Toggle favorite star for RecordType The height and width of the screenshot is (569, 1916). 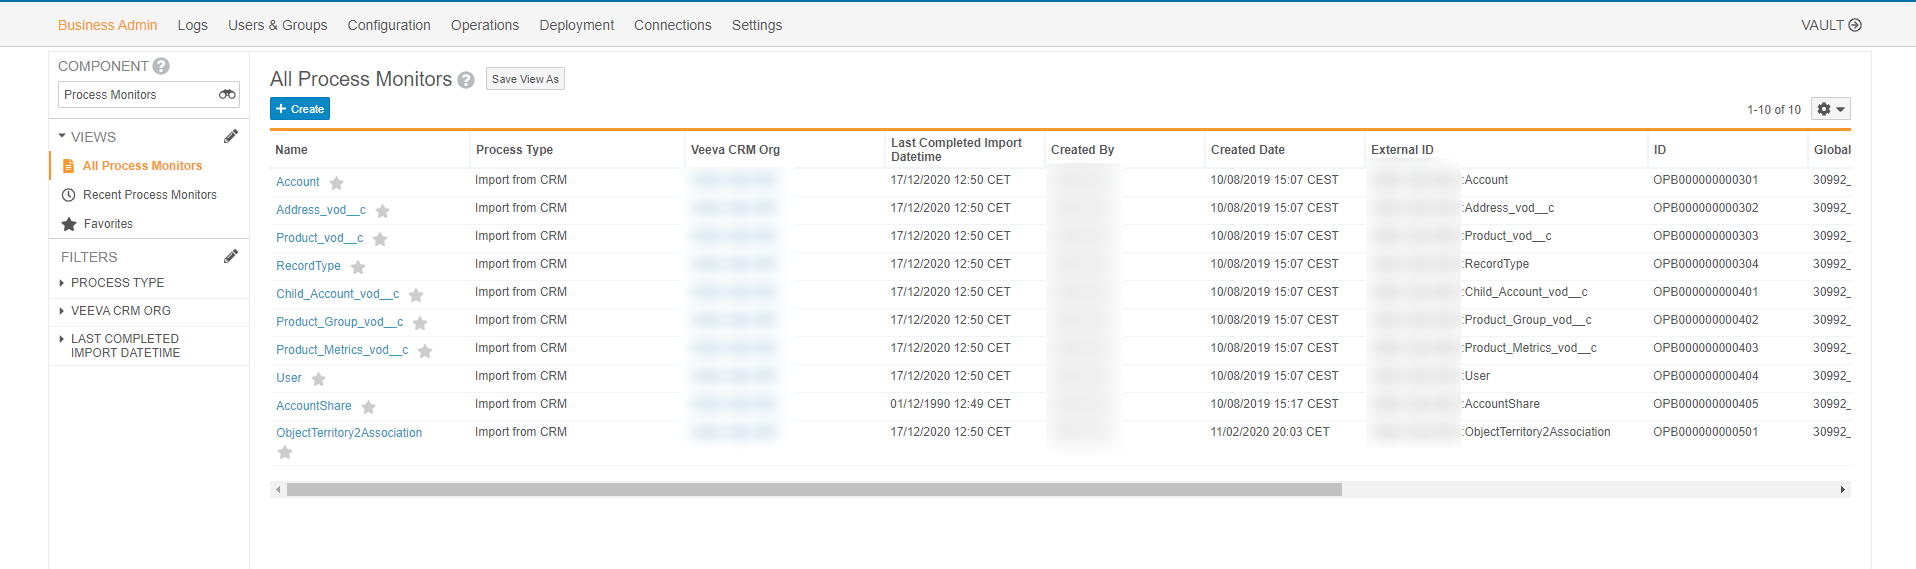pos(358,267)
